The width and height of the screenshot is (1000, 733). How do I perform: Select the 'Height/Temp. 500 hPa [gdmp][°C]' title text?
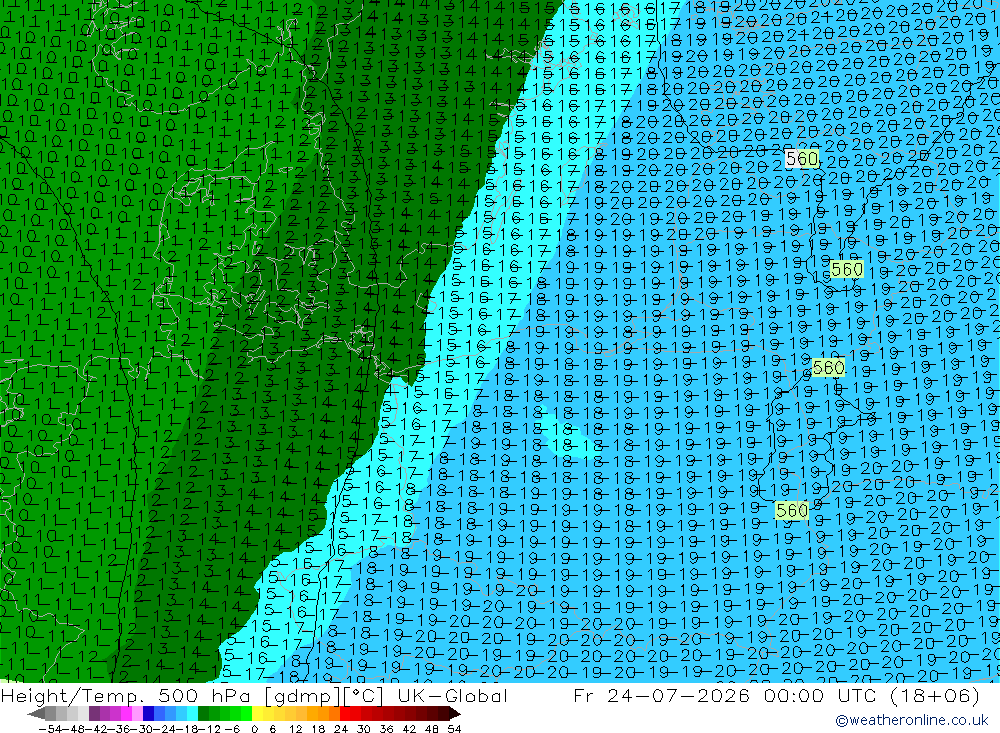click(191, 695)
